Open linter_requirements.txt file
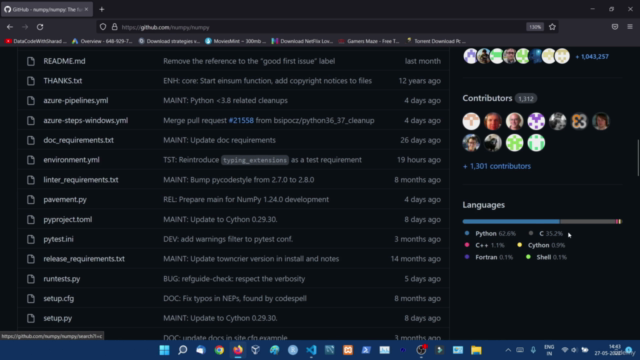Viewport: 640px width, 360px height. point(81,180)
